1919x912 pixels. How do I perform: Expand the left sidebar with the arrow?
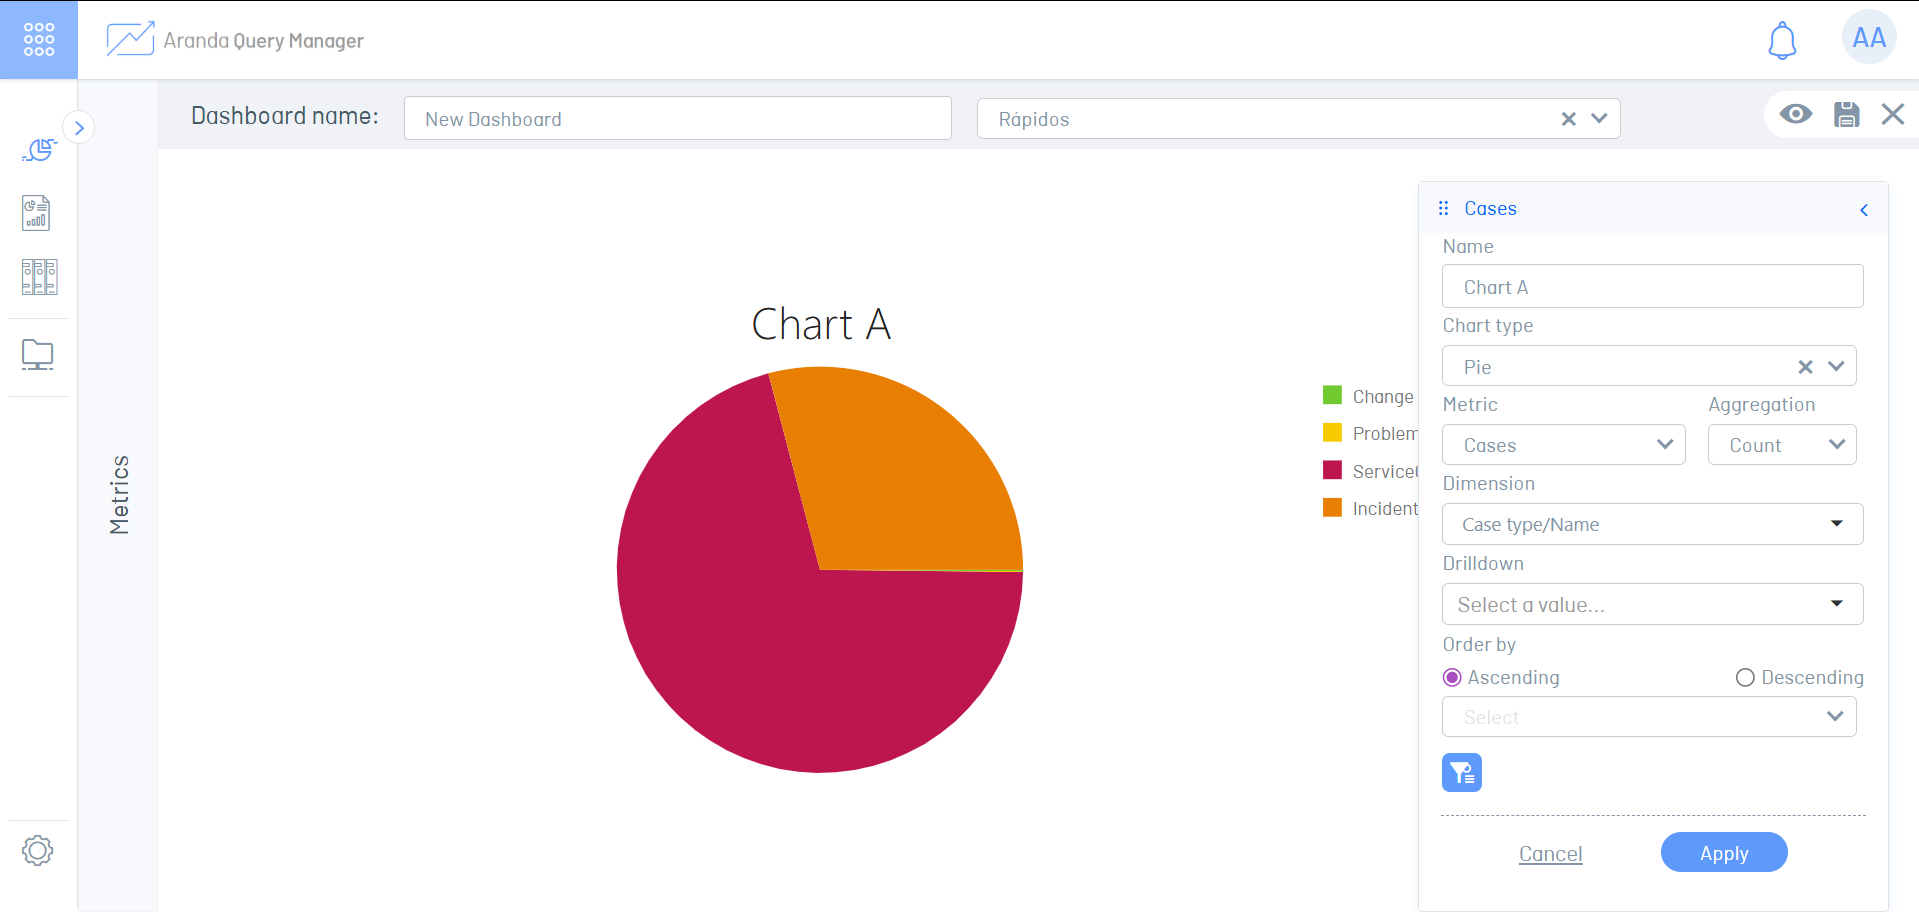pos(79,128)
